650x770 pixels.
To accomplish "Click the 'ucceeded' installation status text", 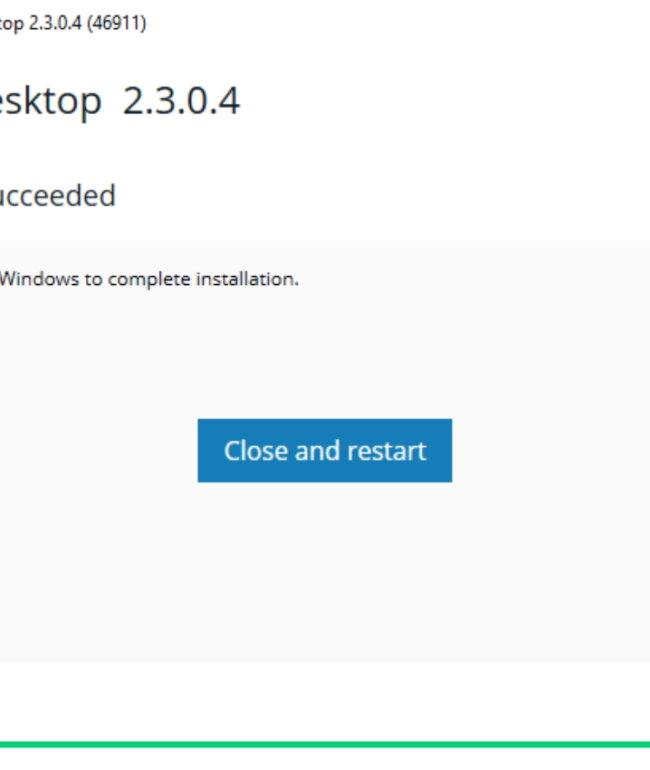I will [x=57, y=195].
